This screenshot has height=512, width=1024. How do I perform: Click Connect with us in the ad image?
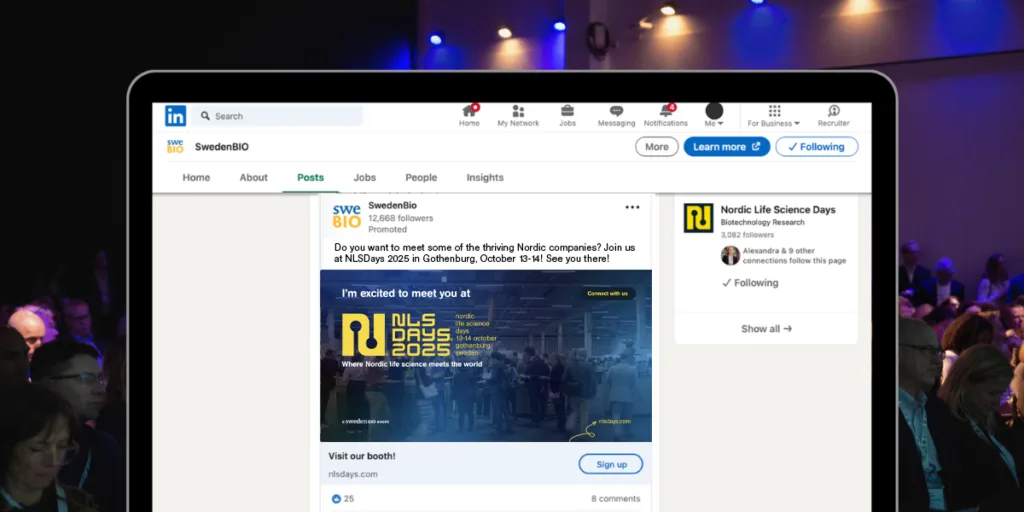coord(607,293)
